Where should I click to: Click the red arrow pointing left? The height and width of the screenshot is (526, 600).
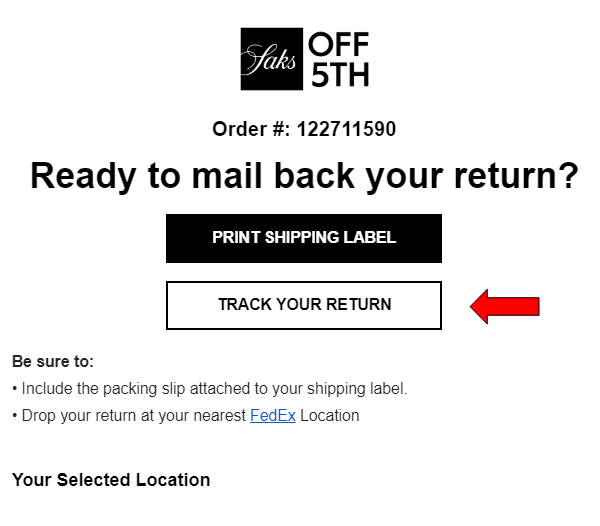click(x=505, y=305)
